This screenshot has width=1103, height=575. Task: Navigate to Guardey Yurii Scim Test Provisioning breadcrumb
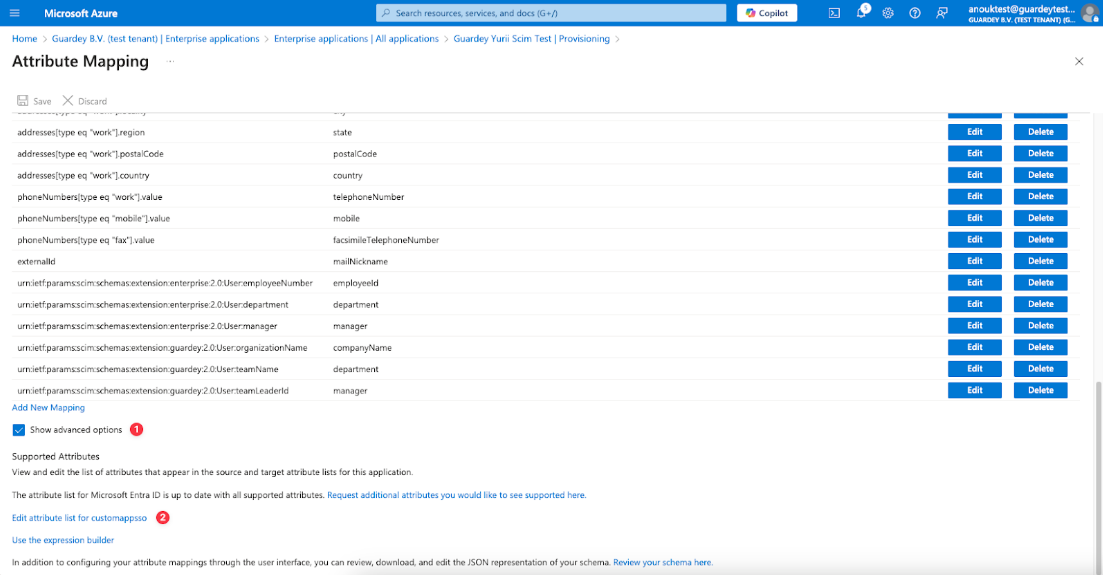point(531,39)
